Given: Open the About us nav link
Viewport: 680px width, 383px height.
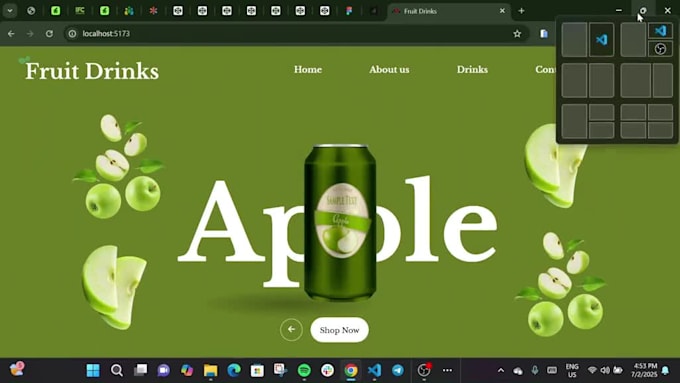Looking at the screenshot, I should (x=389, y=69).
